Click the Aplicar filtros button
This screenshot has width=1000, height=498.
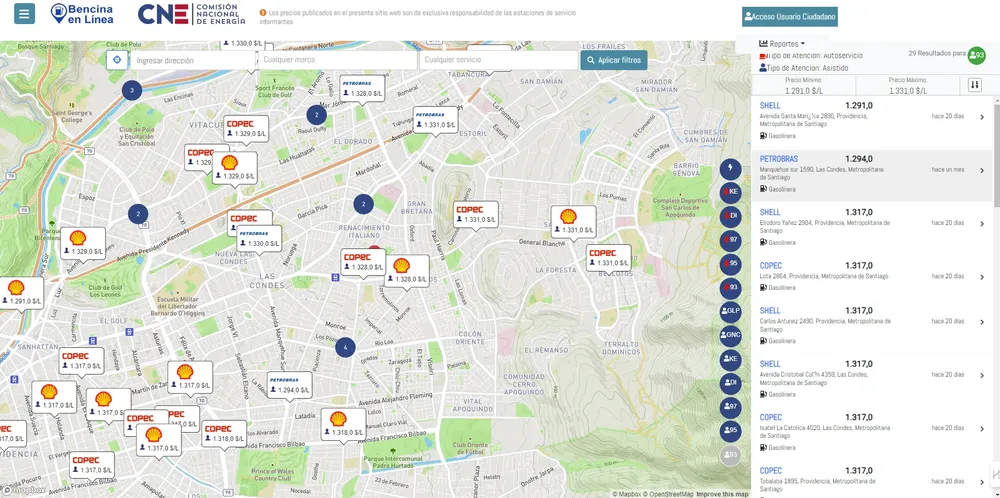(613, 60)
